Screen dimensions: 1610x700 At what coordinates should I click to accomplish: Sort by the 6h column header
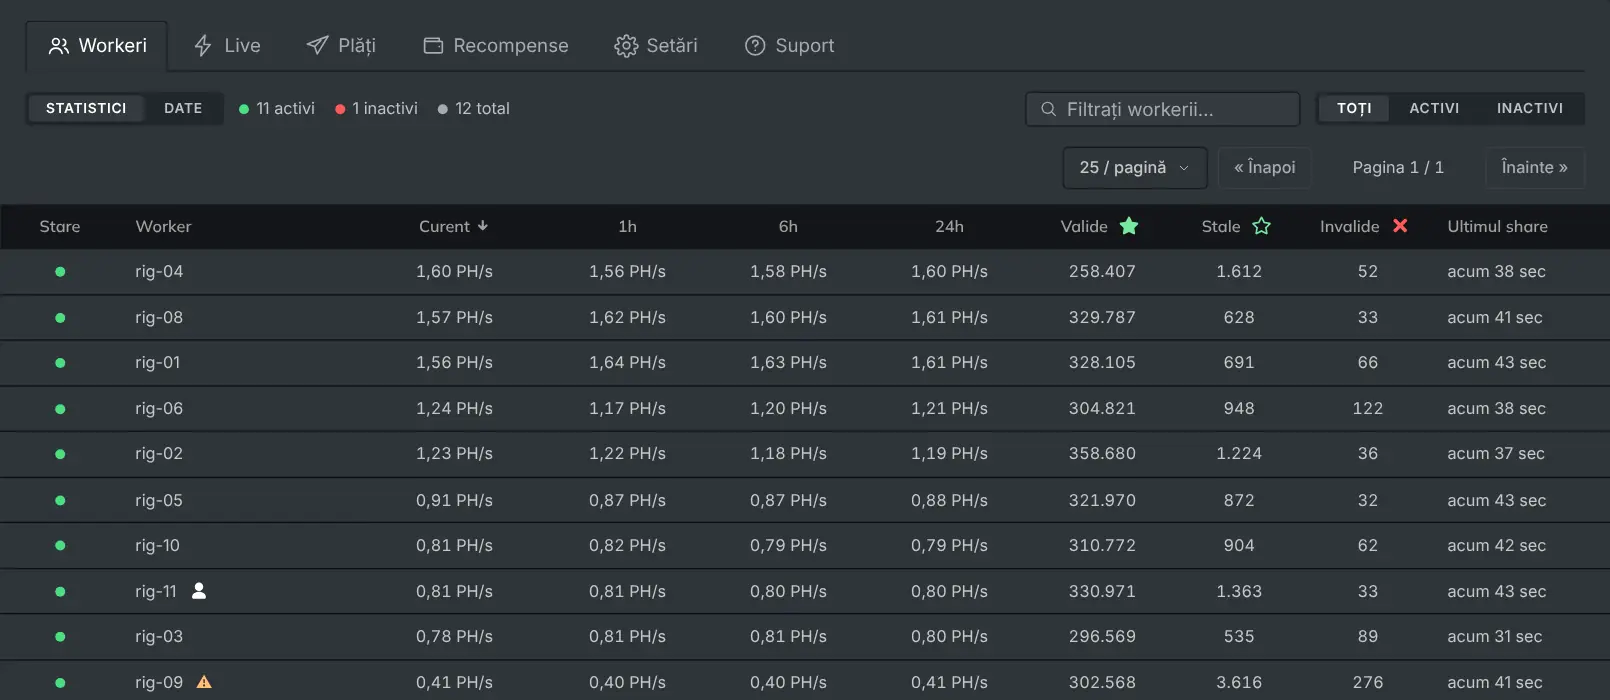(x=788, y=227)
